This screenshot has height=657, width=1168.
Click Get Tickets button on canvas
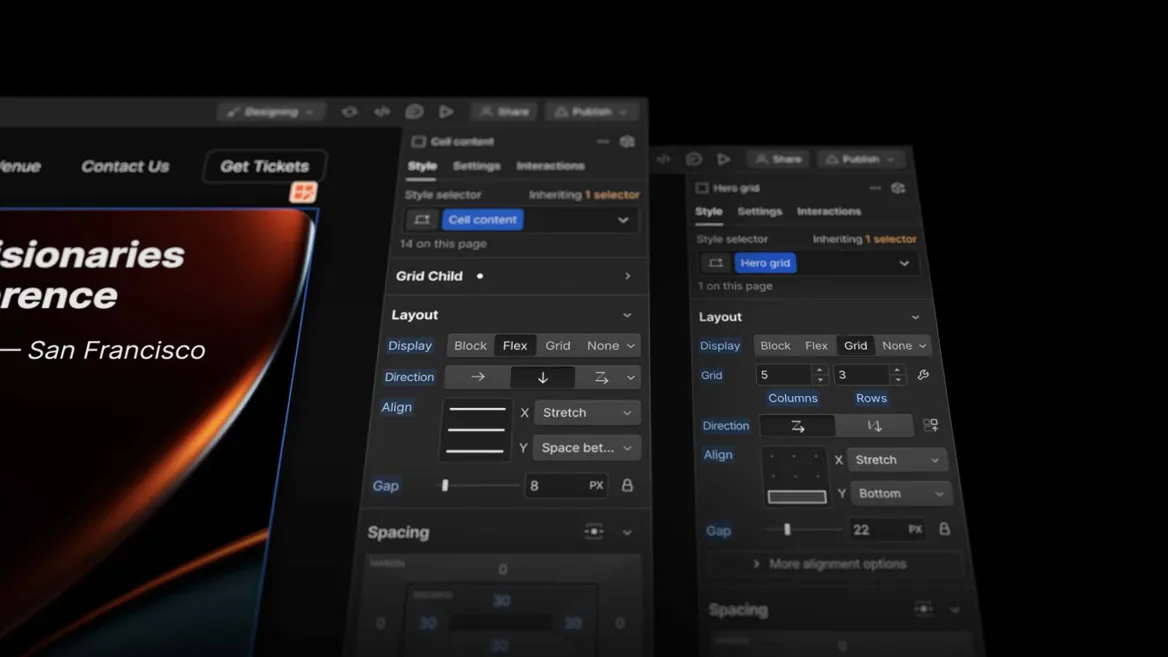(x=264, y=166)
